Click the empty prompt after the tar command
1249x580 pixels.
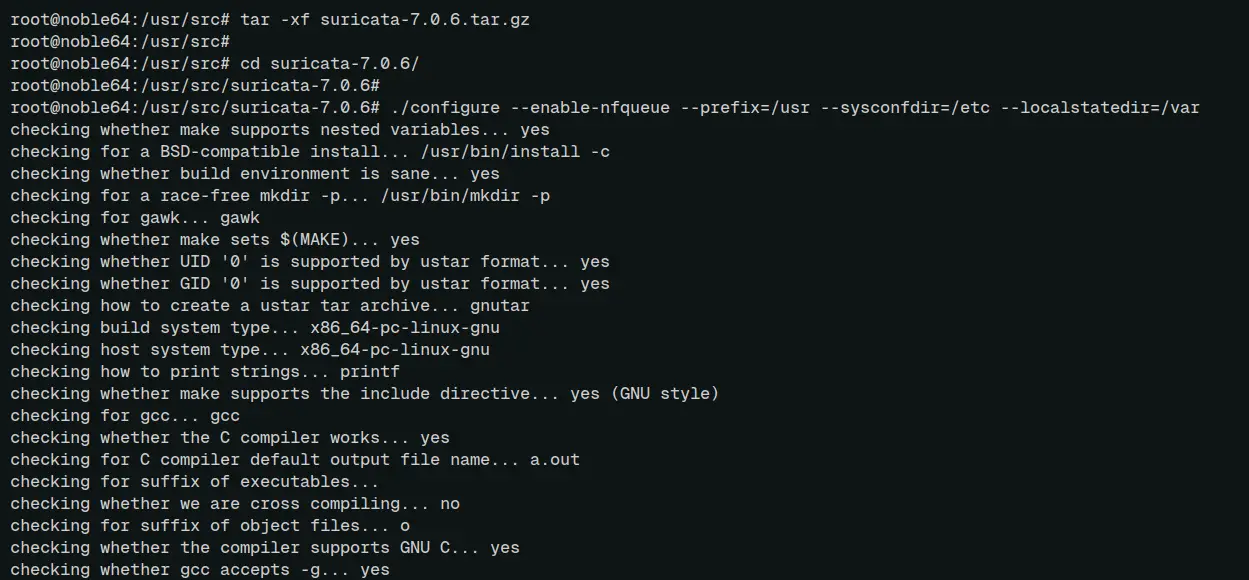click(120, 42)
